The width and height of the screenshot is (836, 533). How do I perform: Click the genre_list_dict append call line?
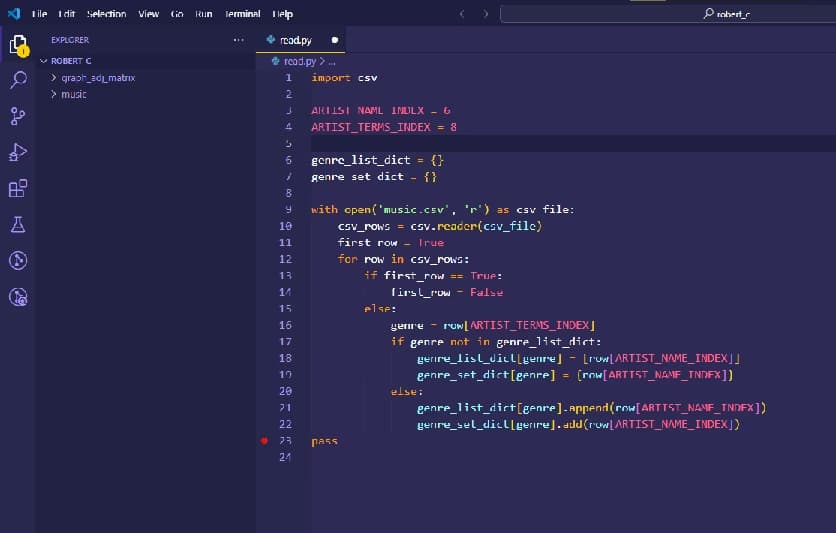(592, 408)
